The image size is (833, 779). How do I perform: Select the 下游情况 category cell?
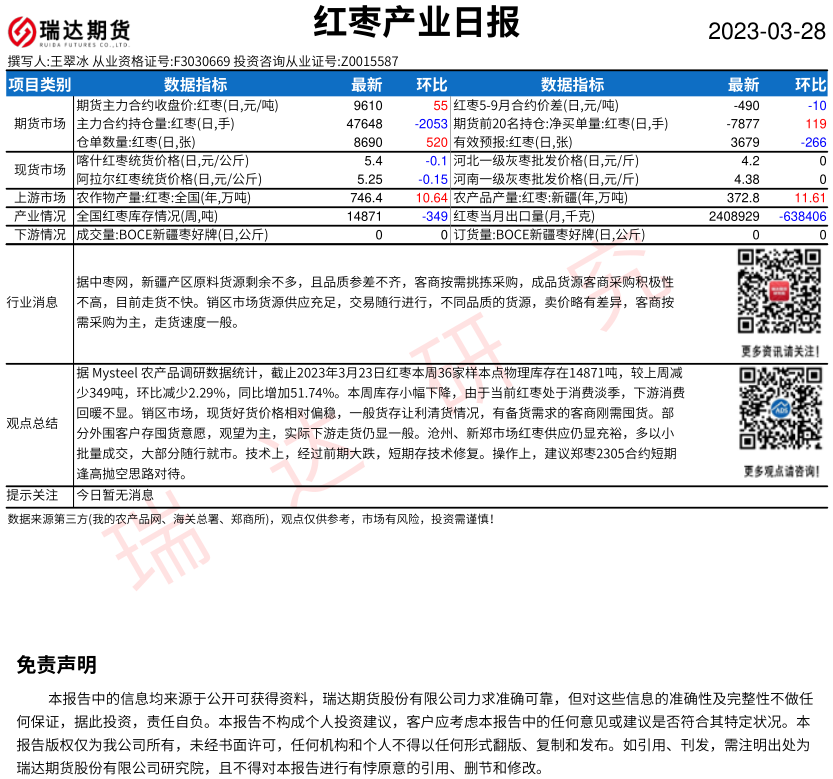pyautogui.click(x=39, y=234)
